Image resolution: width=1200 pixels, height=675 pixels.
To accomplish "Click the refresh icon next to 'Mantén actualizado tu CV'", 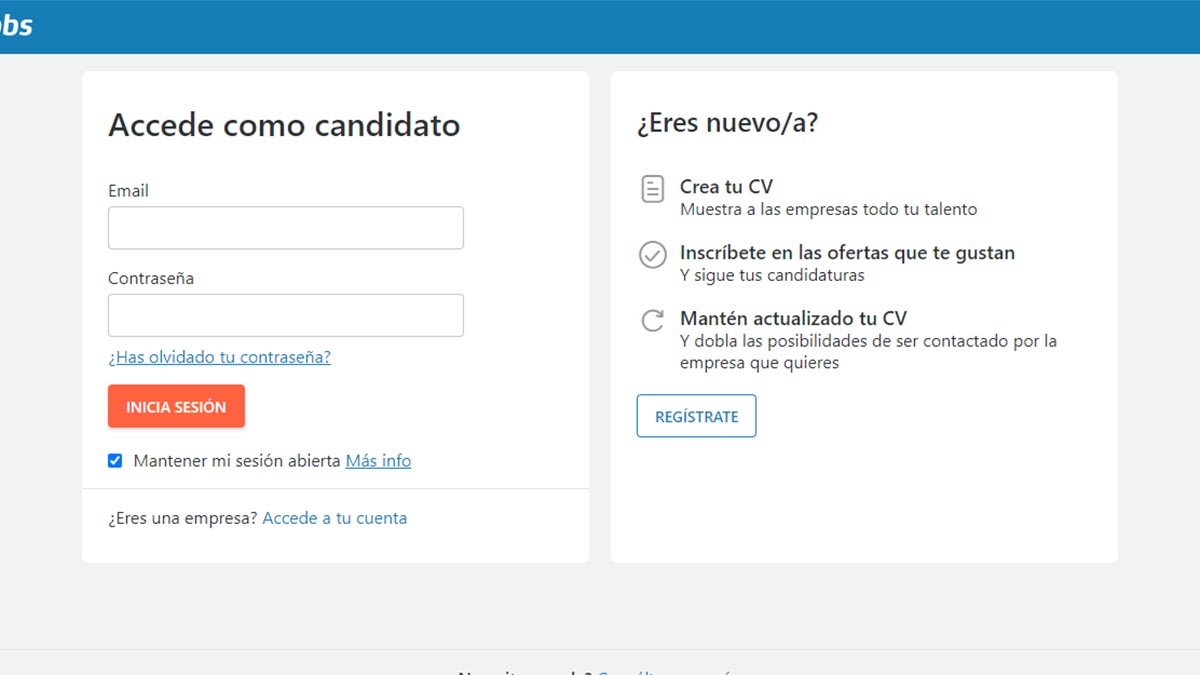I will [x=652, y=321].
